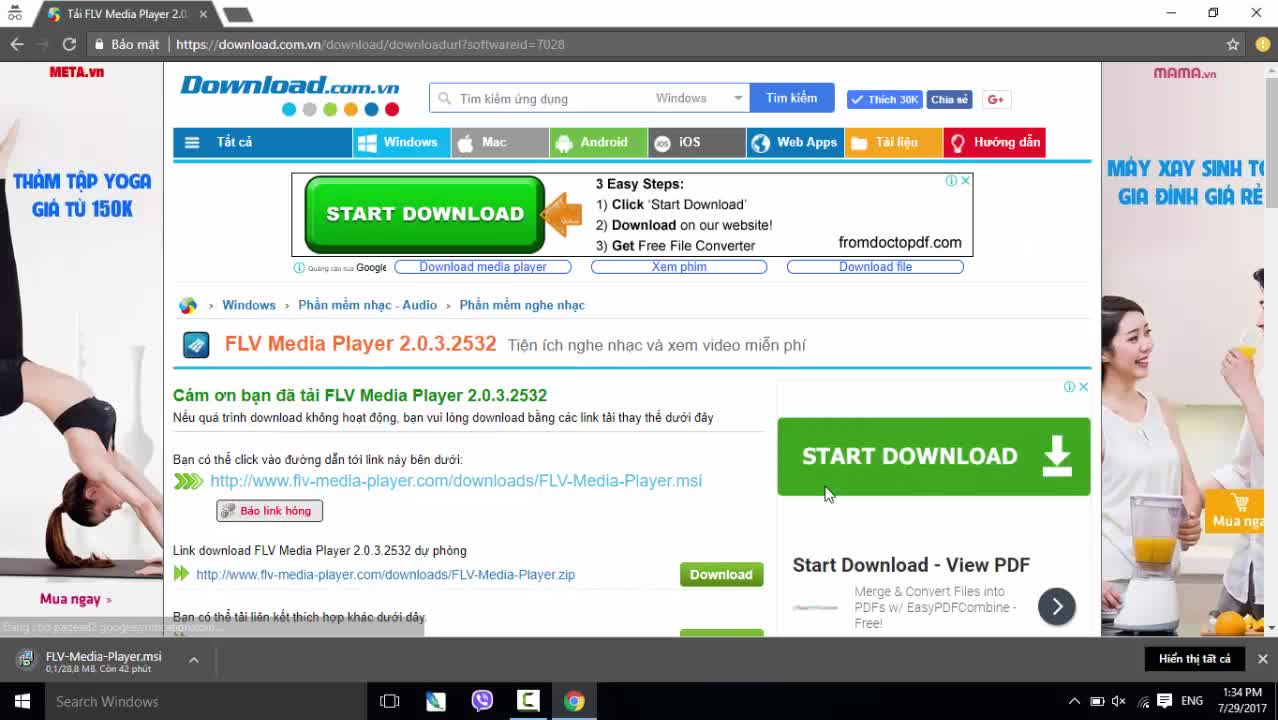Click the browser address bar URL

[x=370, y=44]
